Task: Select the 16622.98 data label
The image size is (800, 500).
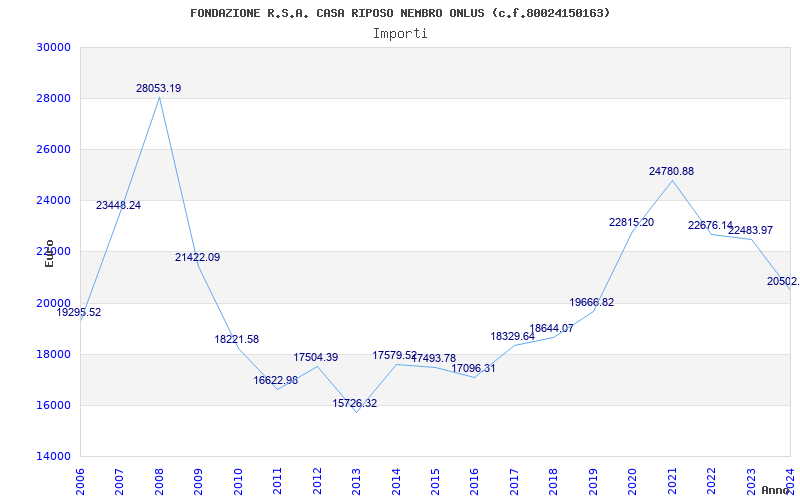Action: pos(276,381)
